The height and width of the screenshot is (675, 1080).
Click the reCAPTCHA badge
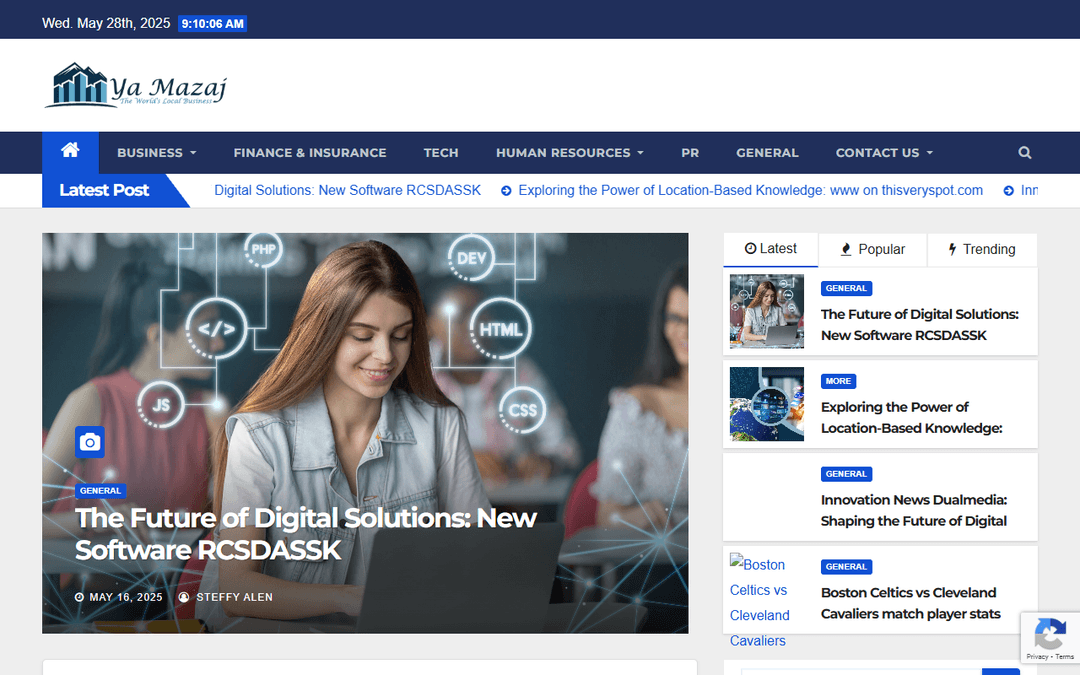click(1050, 638)
